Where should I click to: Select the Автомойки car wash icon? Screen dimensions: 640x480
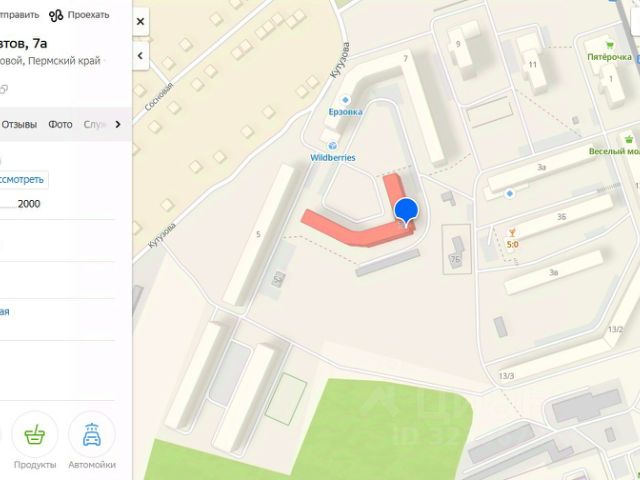point(92,435)
